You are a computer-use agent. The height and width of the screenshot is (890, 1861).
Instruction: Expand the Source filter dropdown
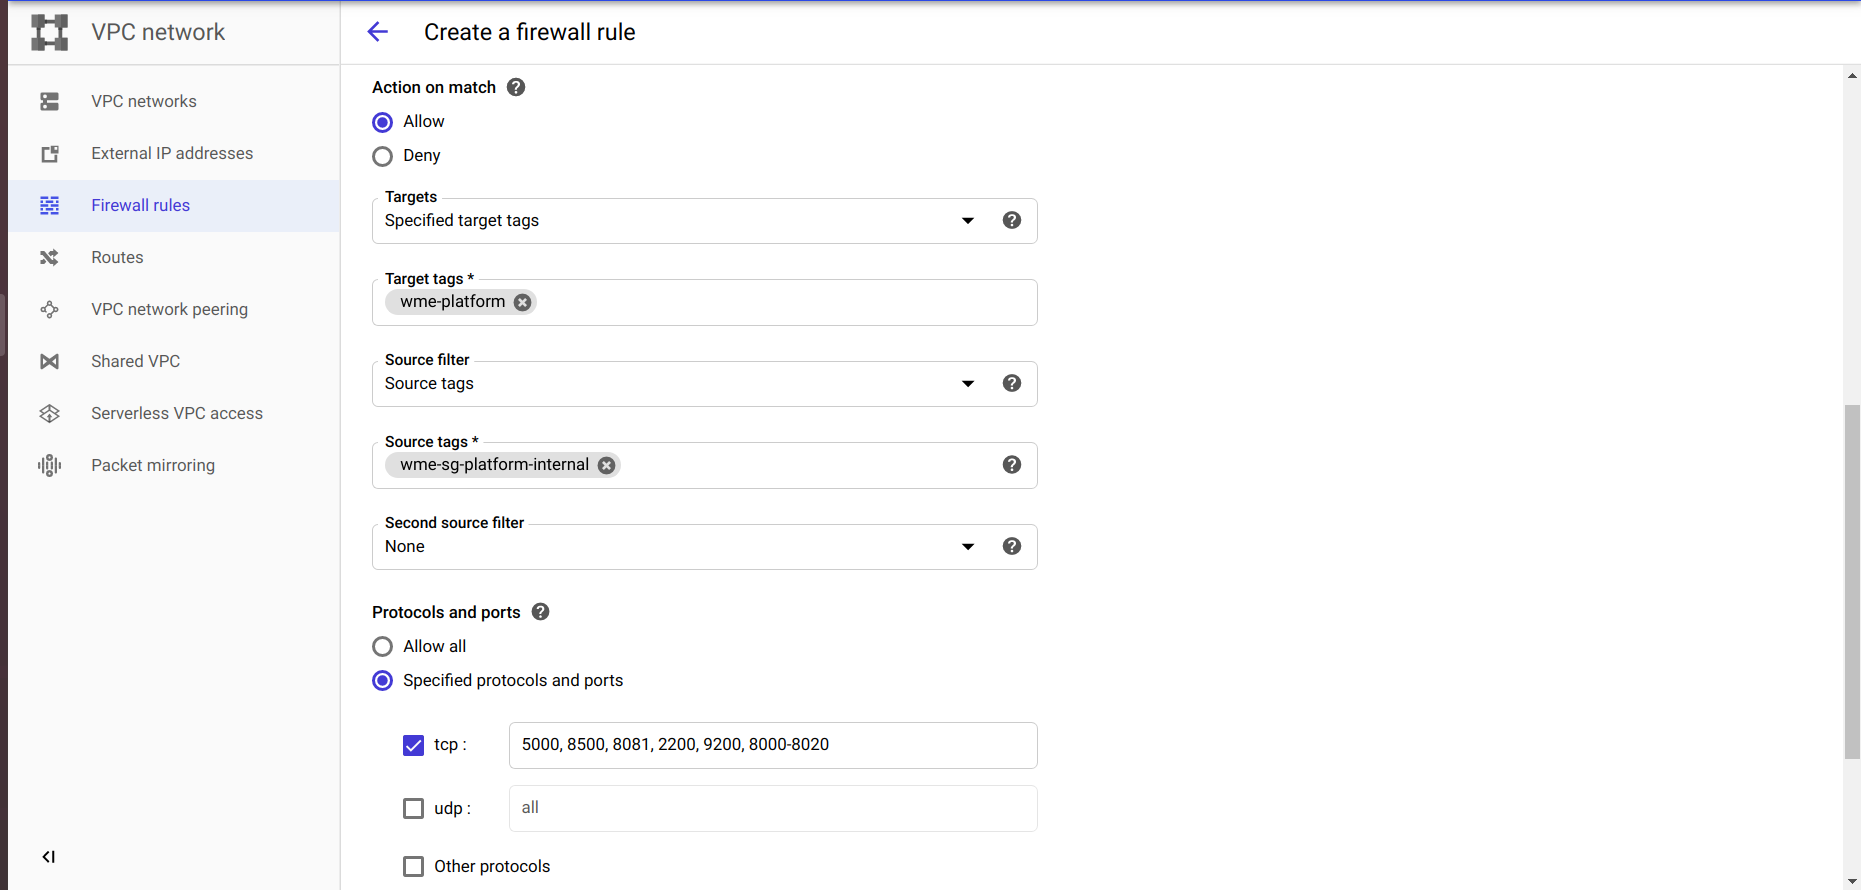click(680, 384)
